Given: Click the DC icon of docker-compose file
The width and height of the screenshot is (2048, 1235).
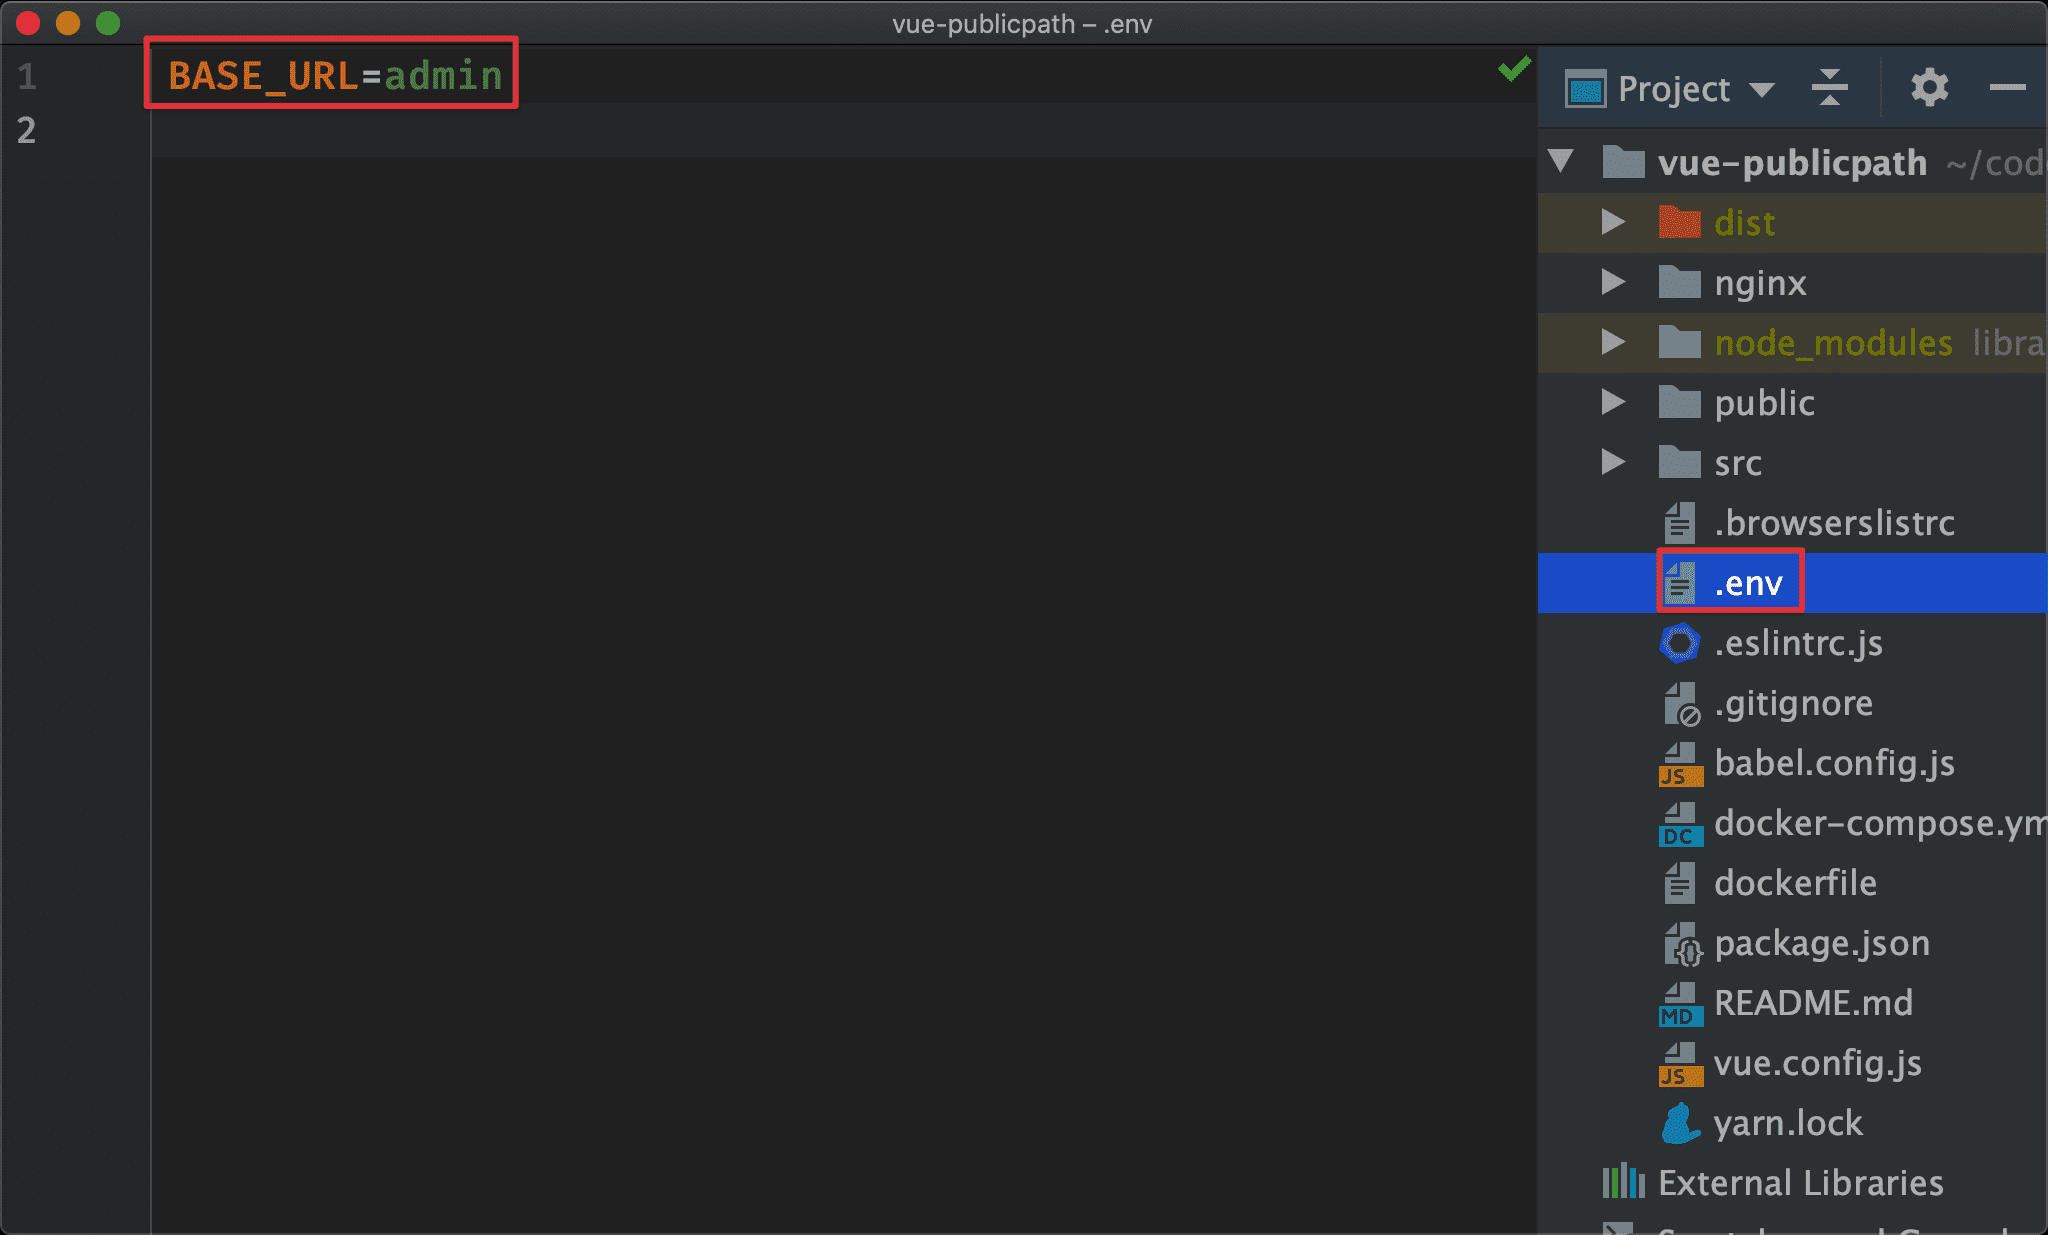Looking at the screenshot, I should coord(1681,824).
